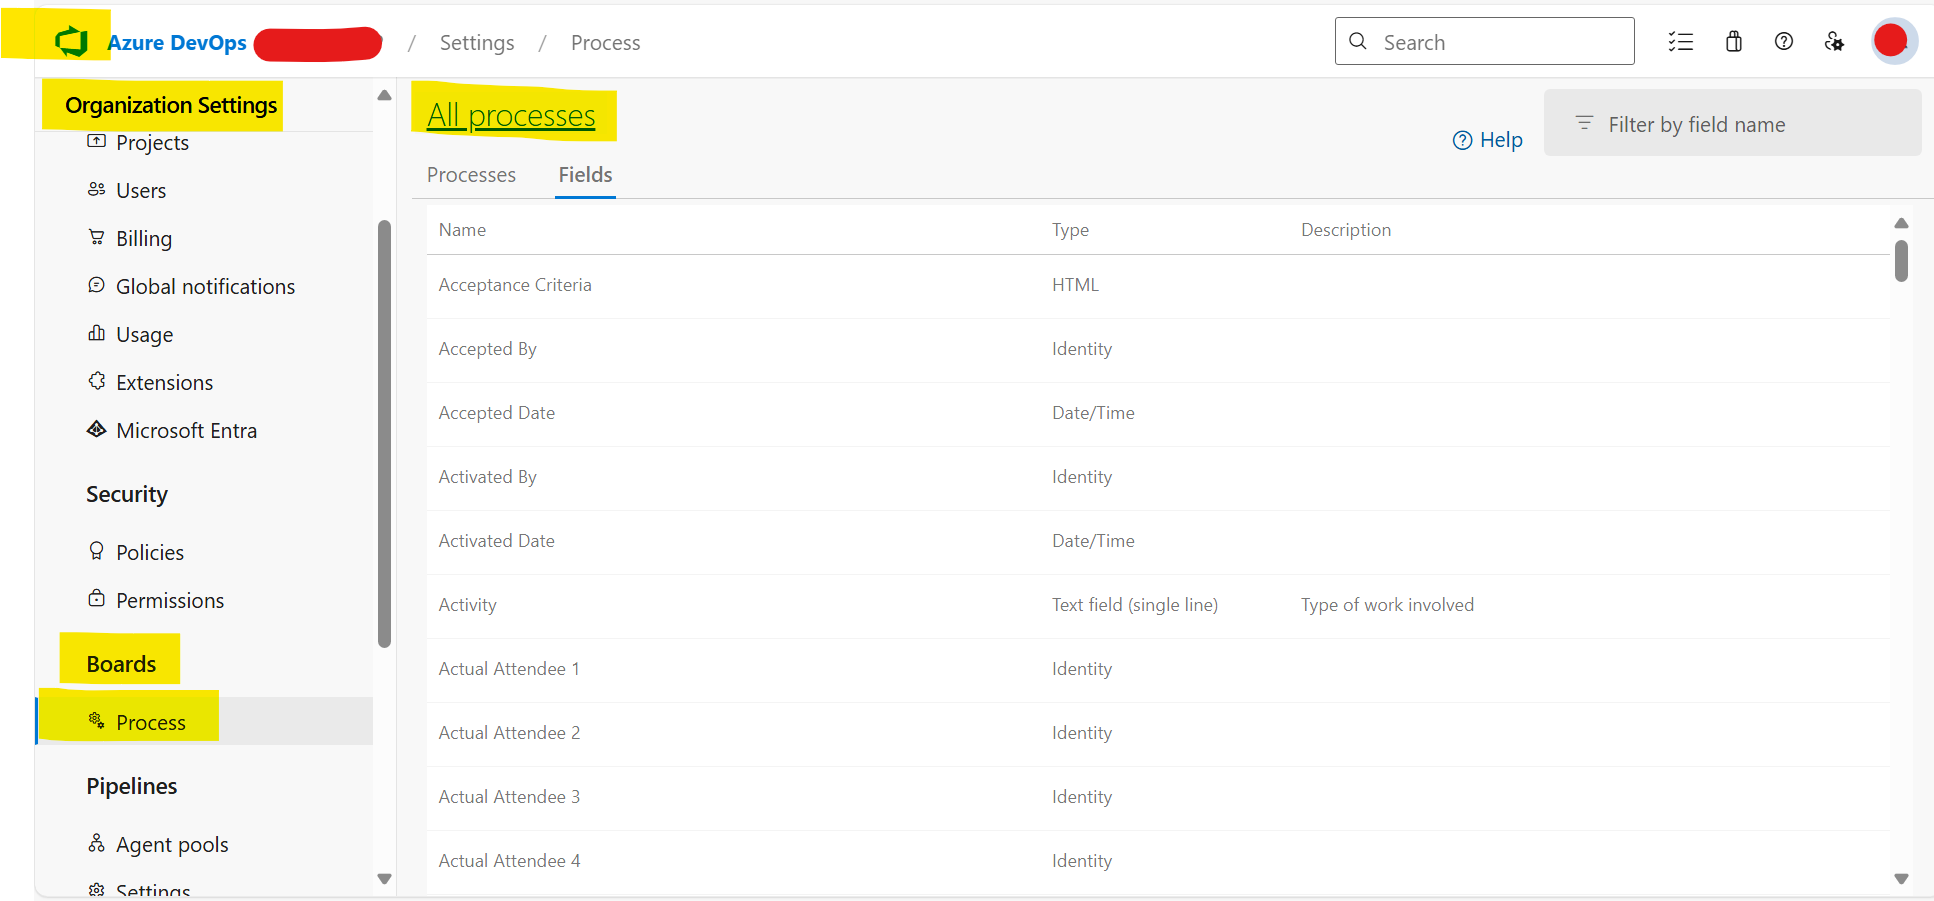
Task: Open security Permissions page
Action: (x=170, y=601)
